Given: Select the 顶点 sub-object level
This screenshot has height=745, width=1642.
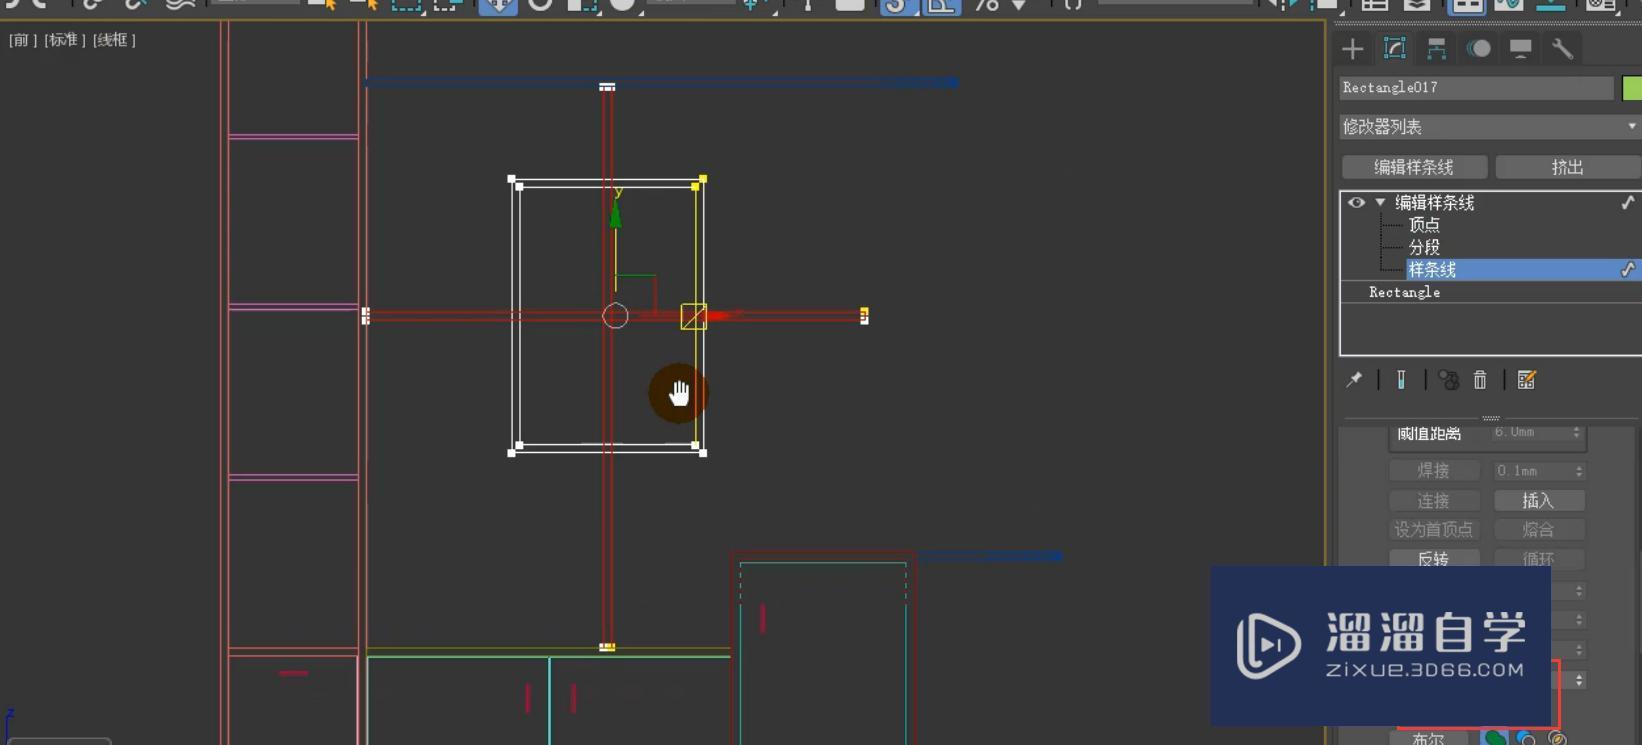Looking at the screenshot, I should 1424,225.
